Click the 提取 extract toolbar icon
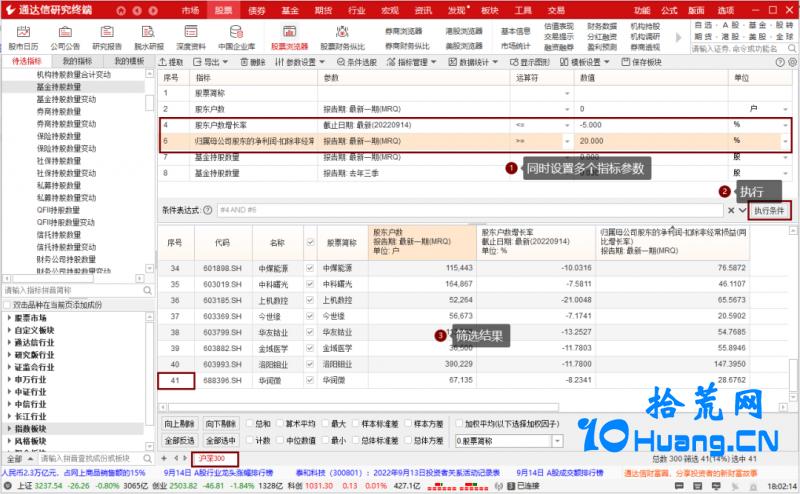The image size is (800, 494). (x=170, y=62)
